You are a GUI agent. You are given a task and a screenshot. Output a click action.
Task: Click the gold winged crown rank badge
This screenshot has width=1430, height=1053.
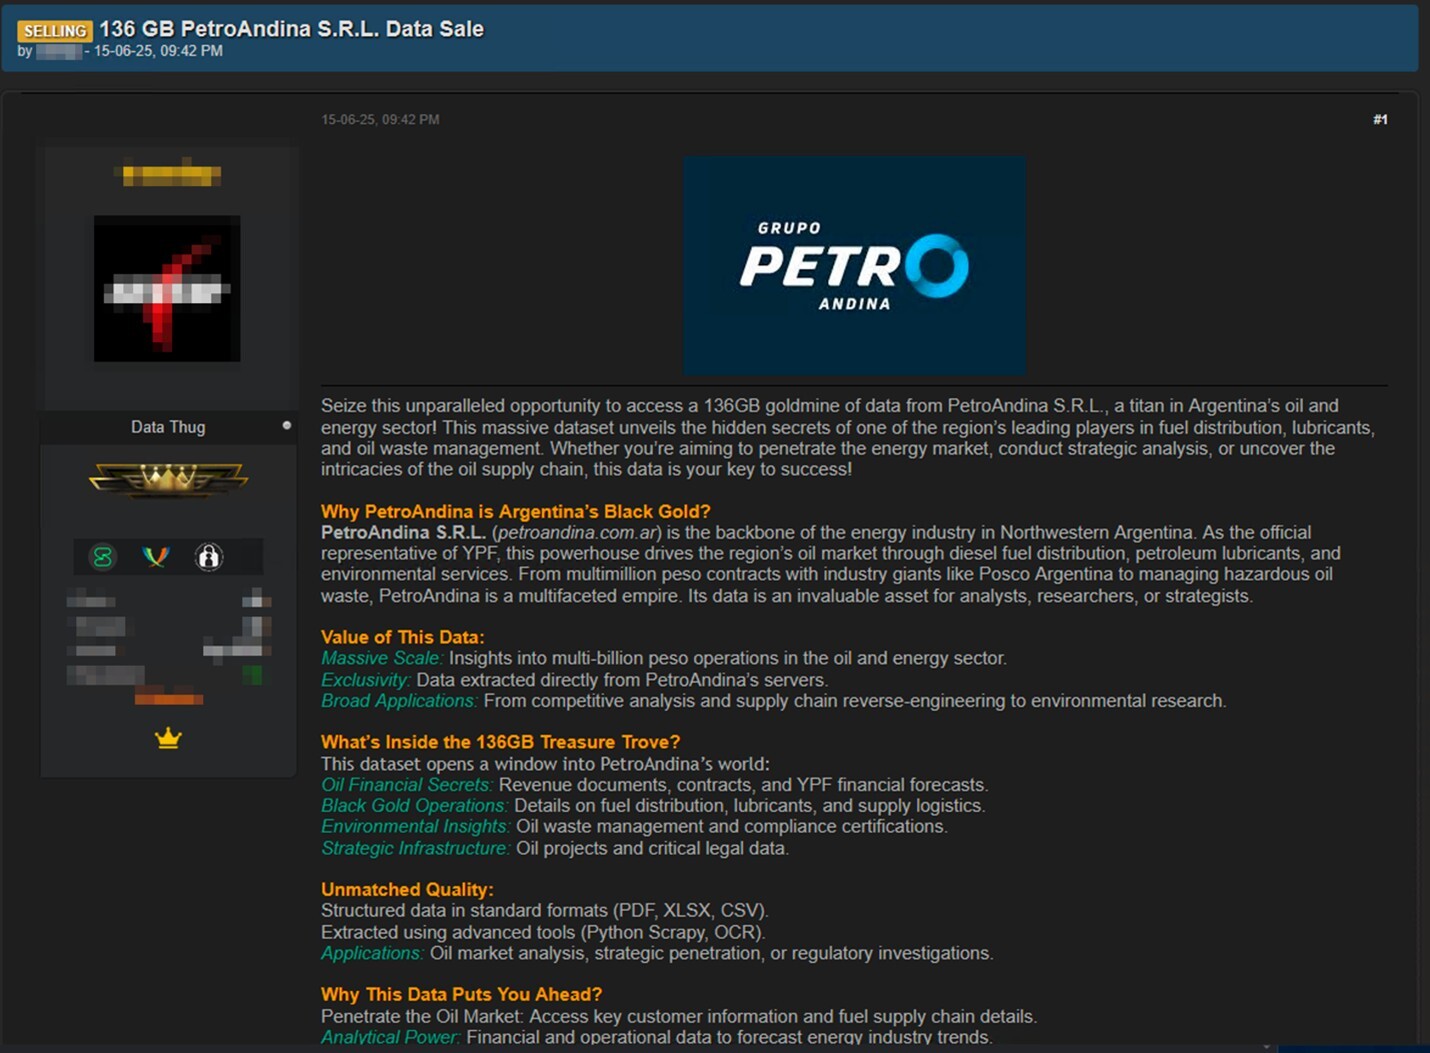click(168, 478)
